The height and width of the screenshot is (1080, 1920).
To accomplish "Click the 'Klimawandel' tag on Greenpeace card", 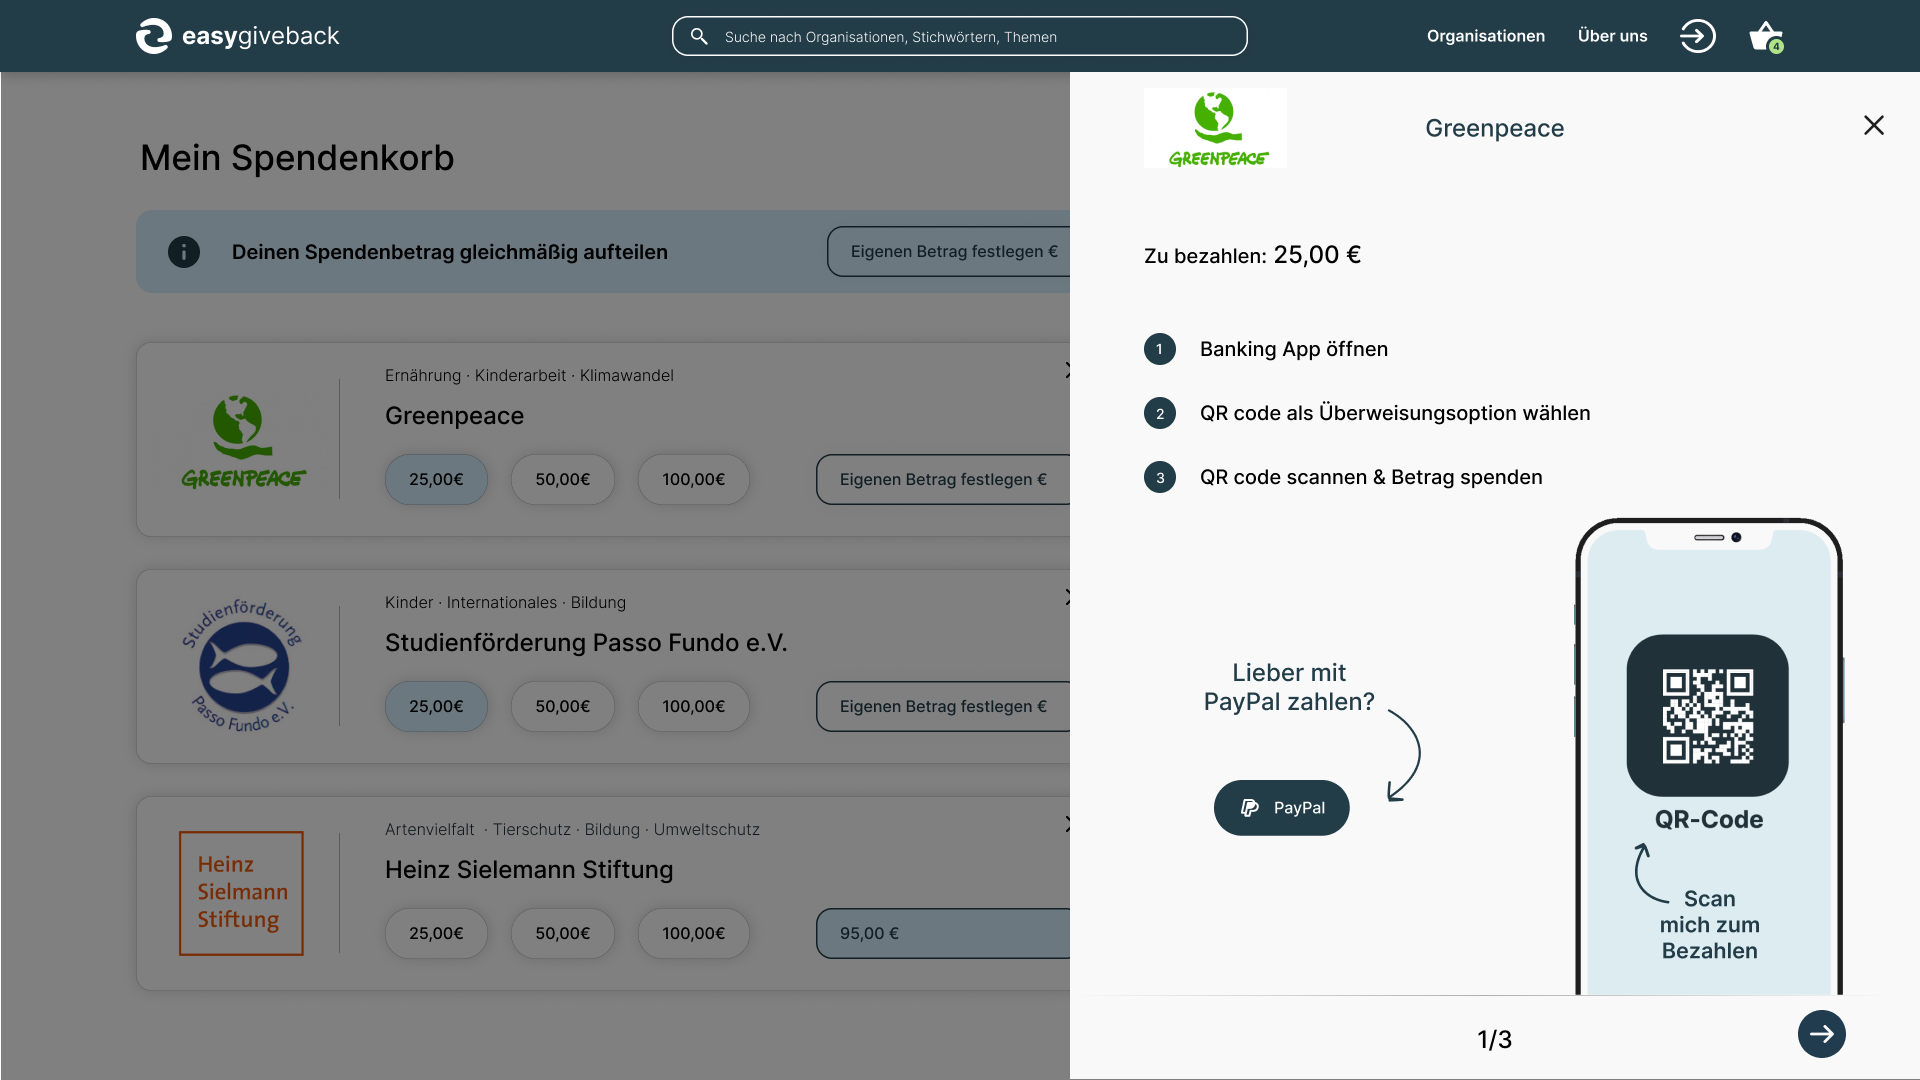I will [x=627, y=375].
